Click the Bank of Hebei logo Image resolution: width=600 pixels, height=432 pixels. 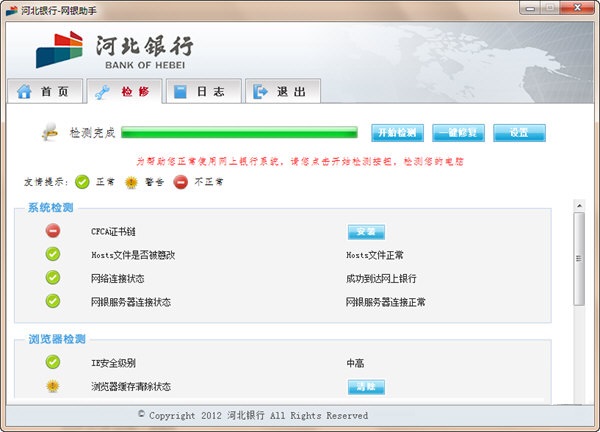(x=114, y=51)
